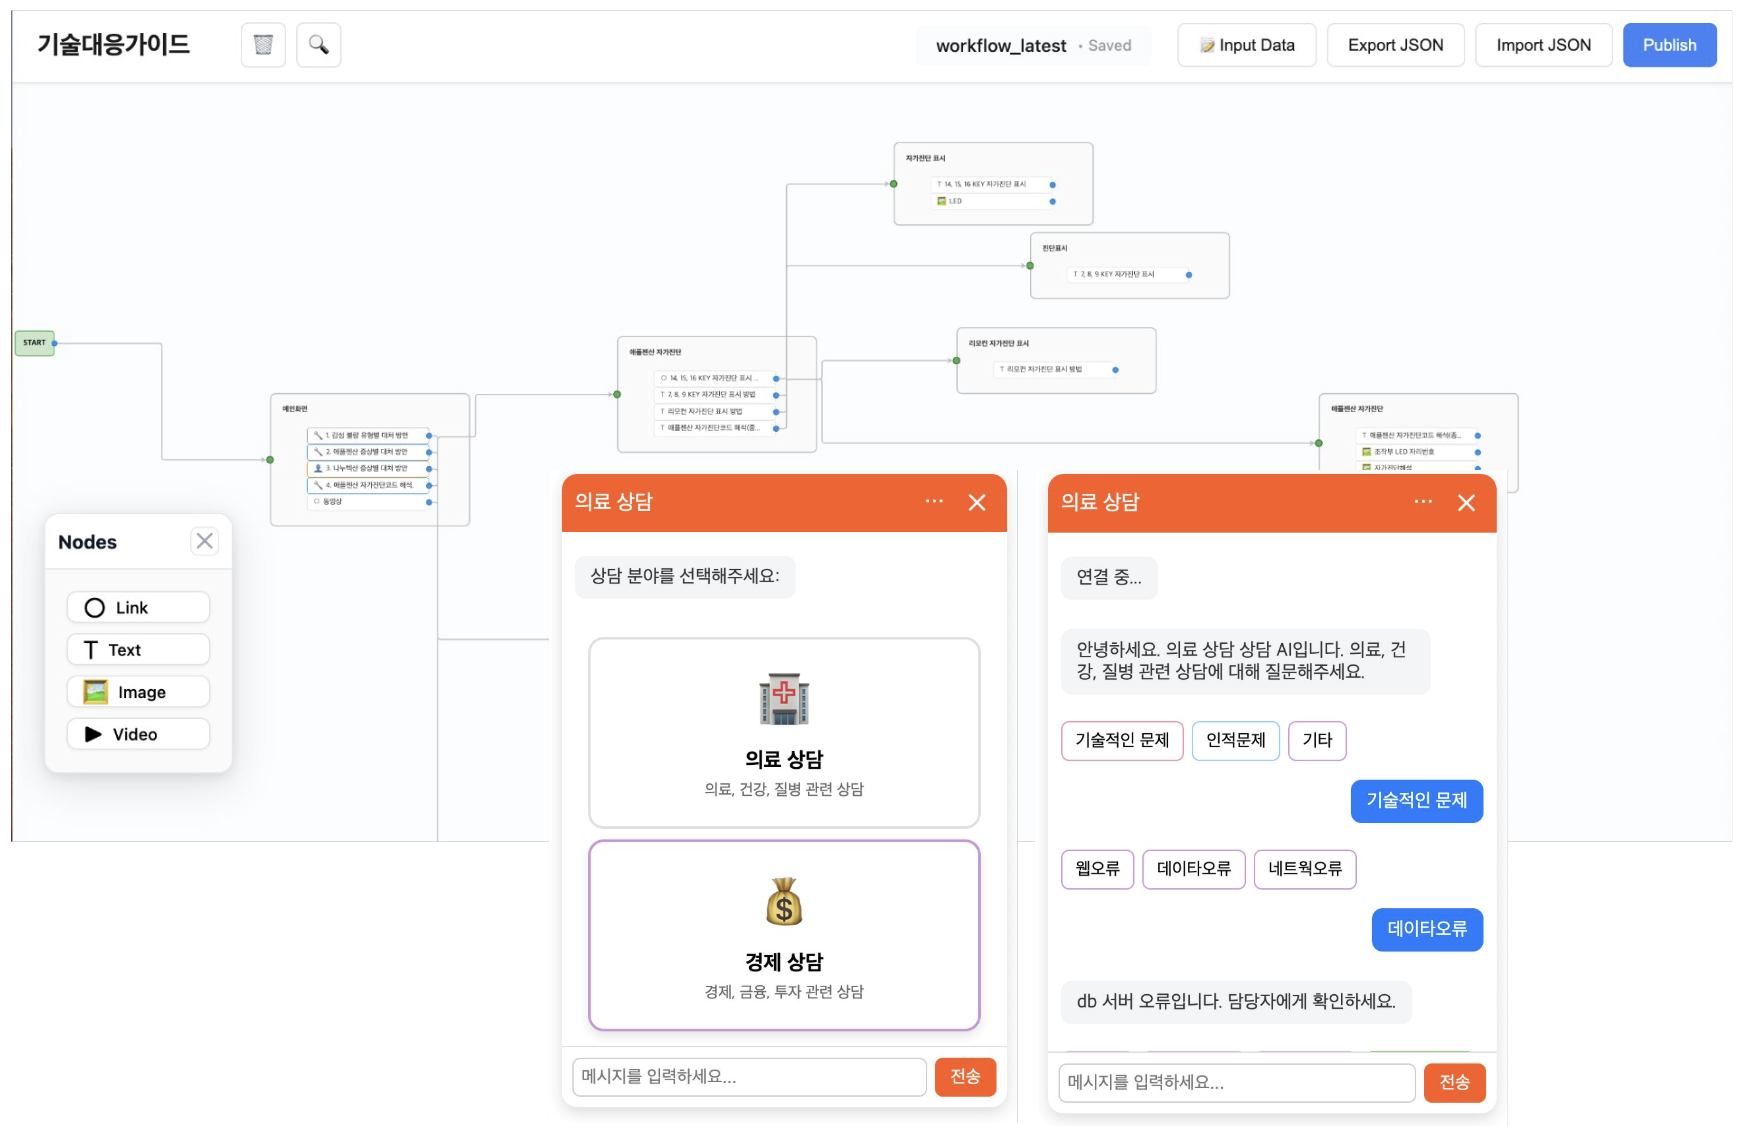The image size is (1742, 1126).
Task: Select the 의료 상담 hospital card
Action: 784,732
